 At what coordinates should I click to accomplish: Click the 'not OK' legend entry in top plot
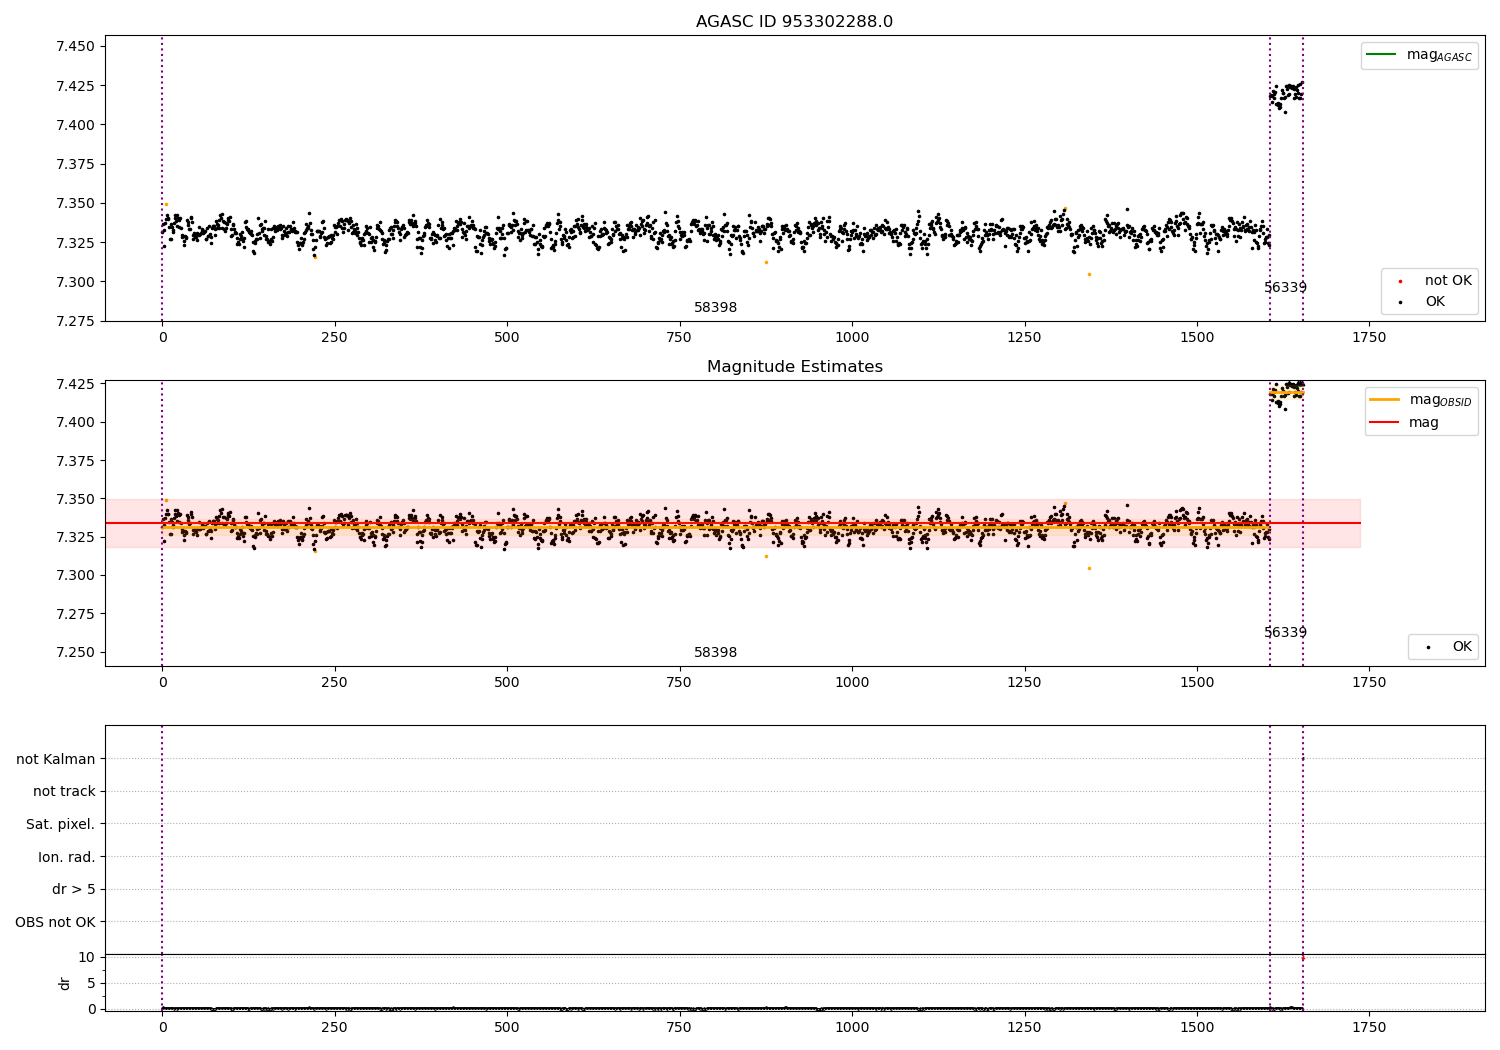[x=1435, y=281]
